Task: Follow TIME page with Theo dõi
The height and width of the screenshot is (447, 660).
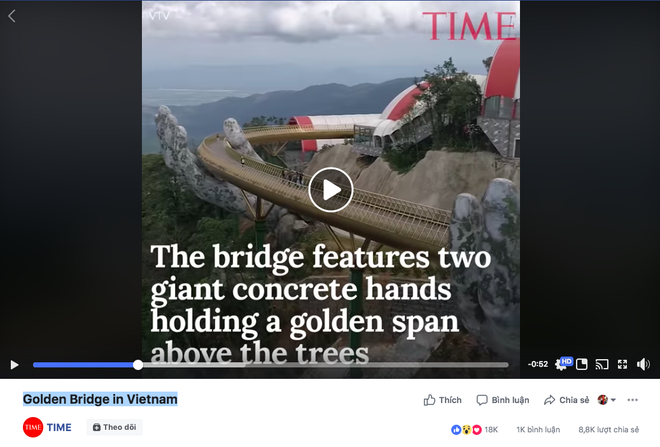Action: coord(114,427)
